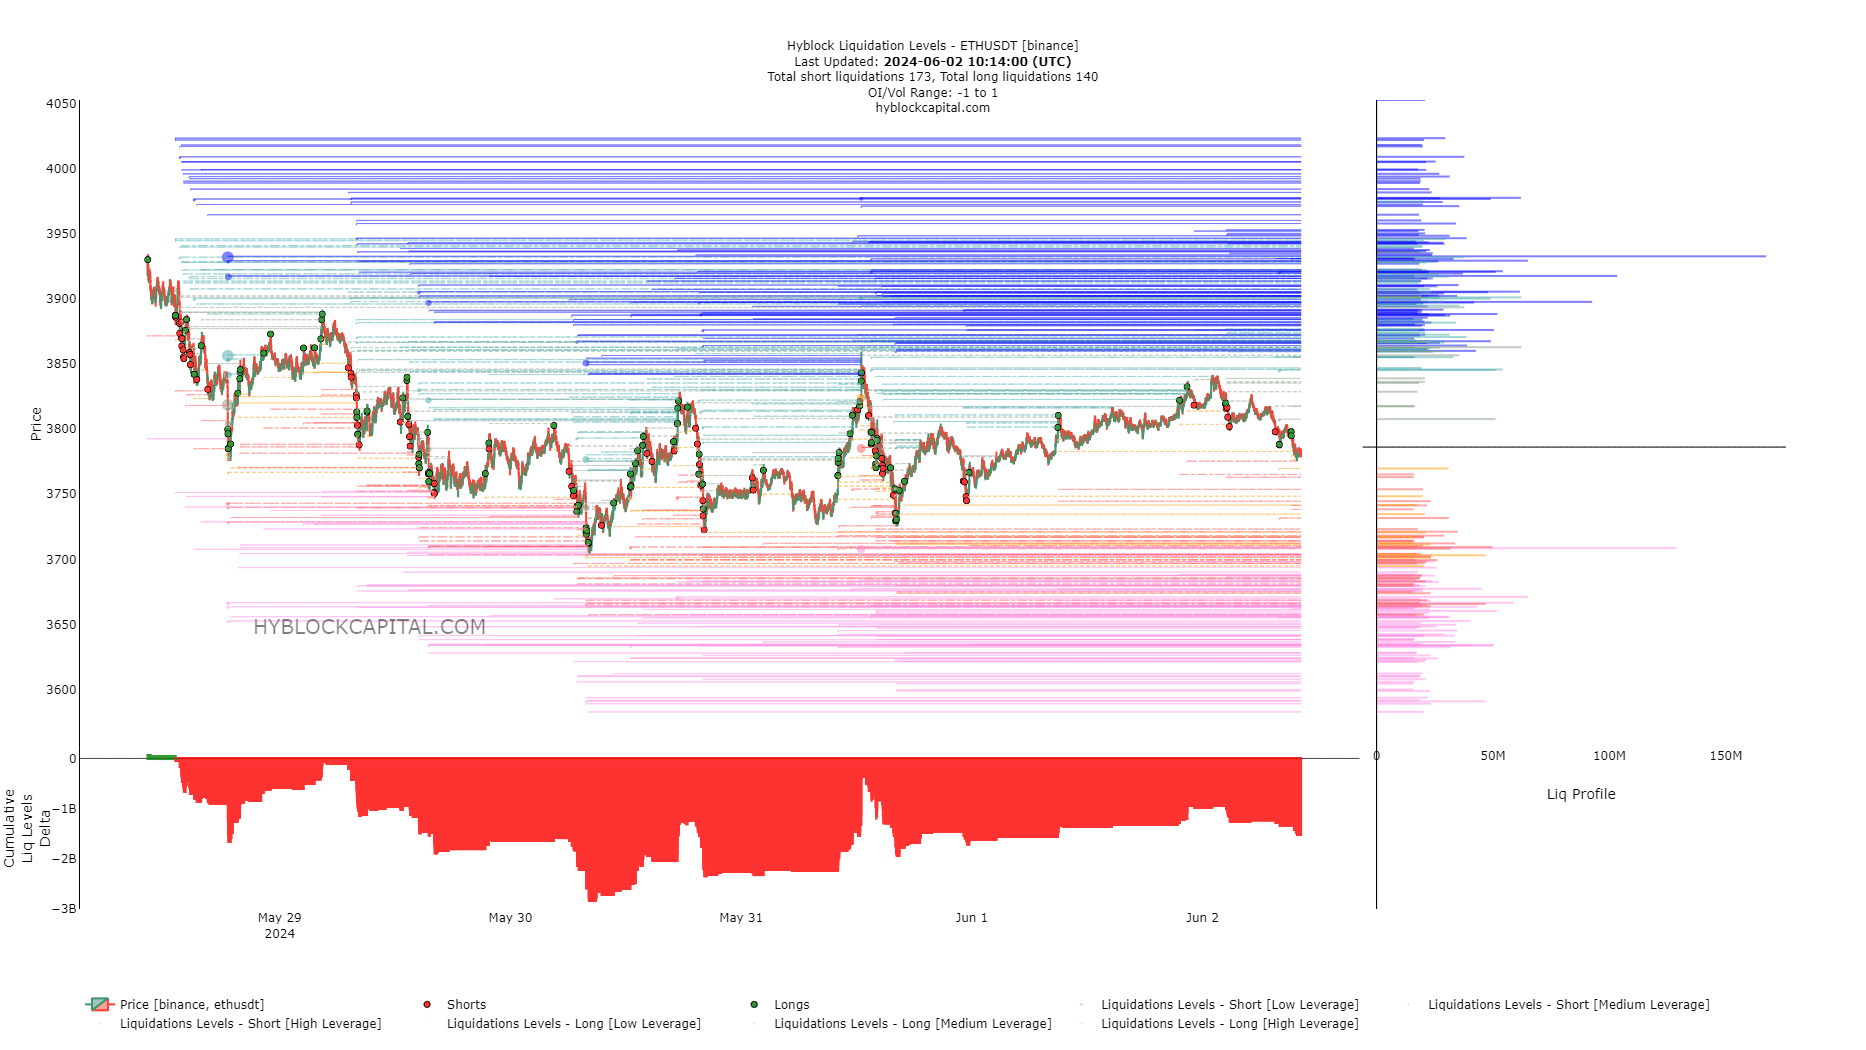1866x1050 pixels.
Task: Click the May 30 date axis label
Action: 510,918
